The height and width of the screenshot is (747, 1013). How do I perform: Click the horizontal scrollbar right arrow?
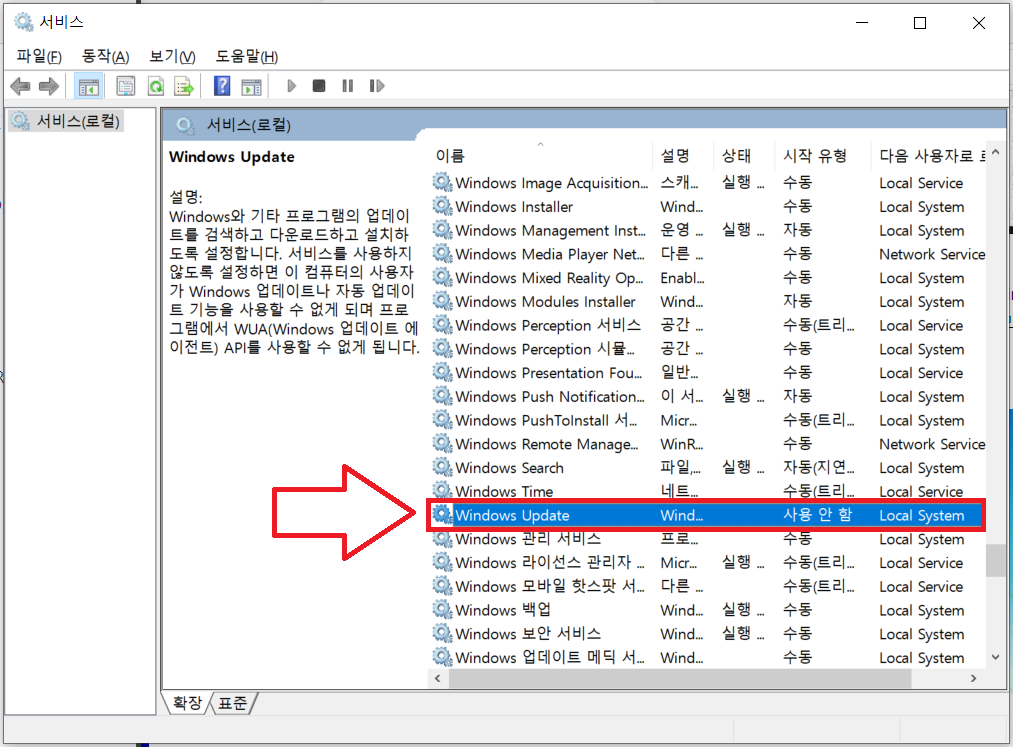pos(974,678)
